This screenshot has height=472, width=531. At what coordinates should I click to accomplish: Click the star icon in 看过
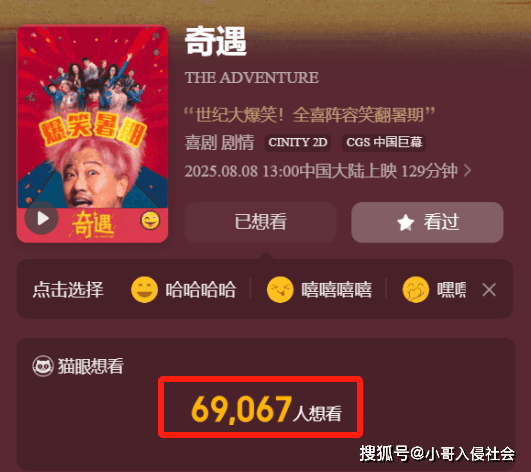click(405, 223)
